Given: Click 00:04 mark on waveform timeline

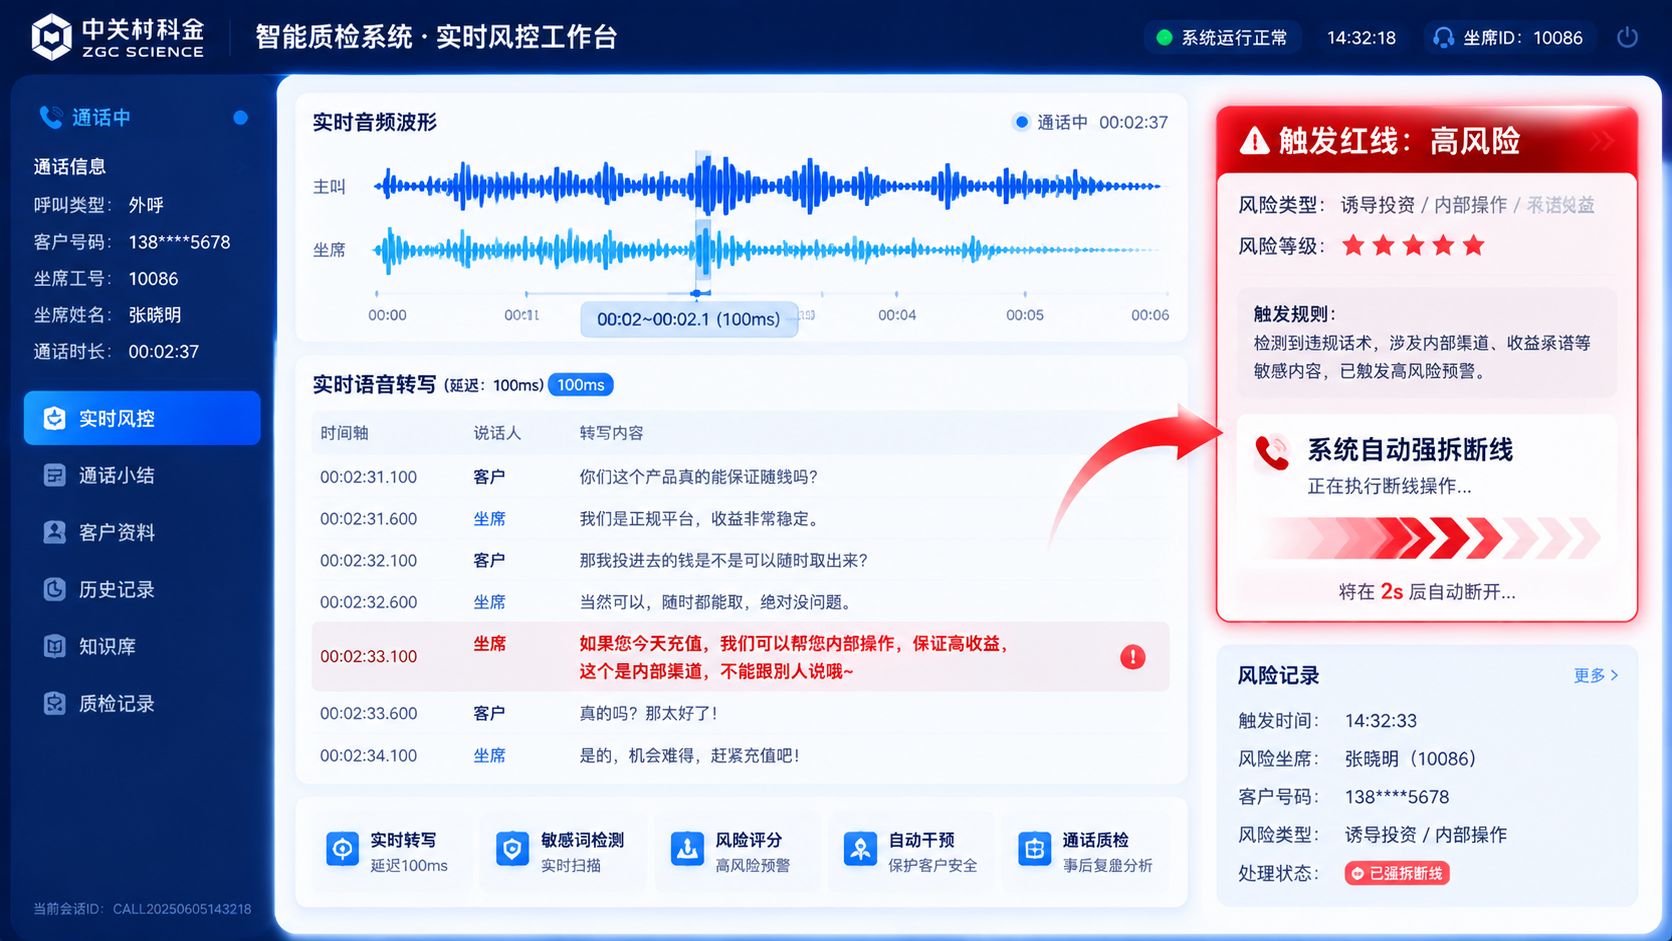Looking at the screenshot, I should pos(897,315).
